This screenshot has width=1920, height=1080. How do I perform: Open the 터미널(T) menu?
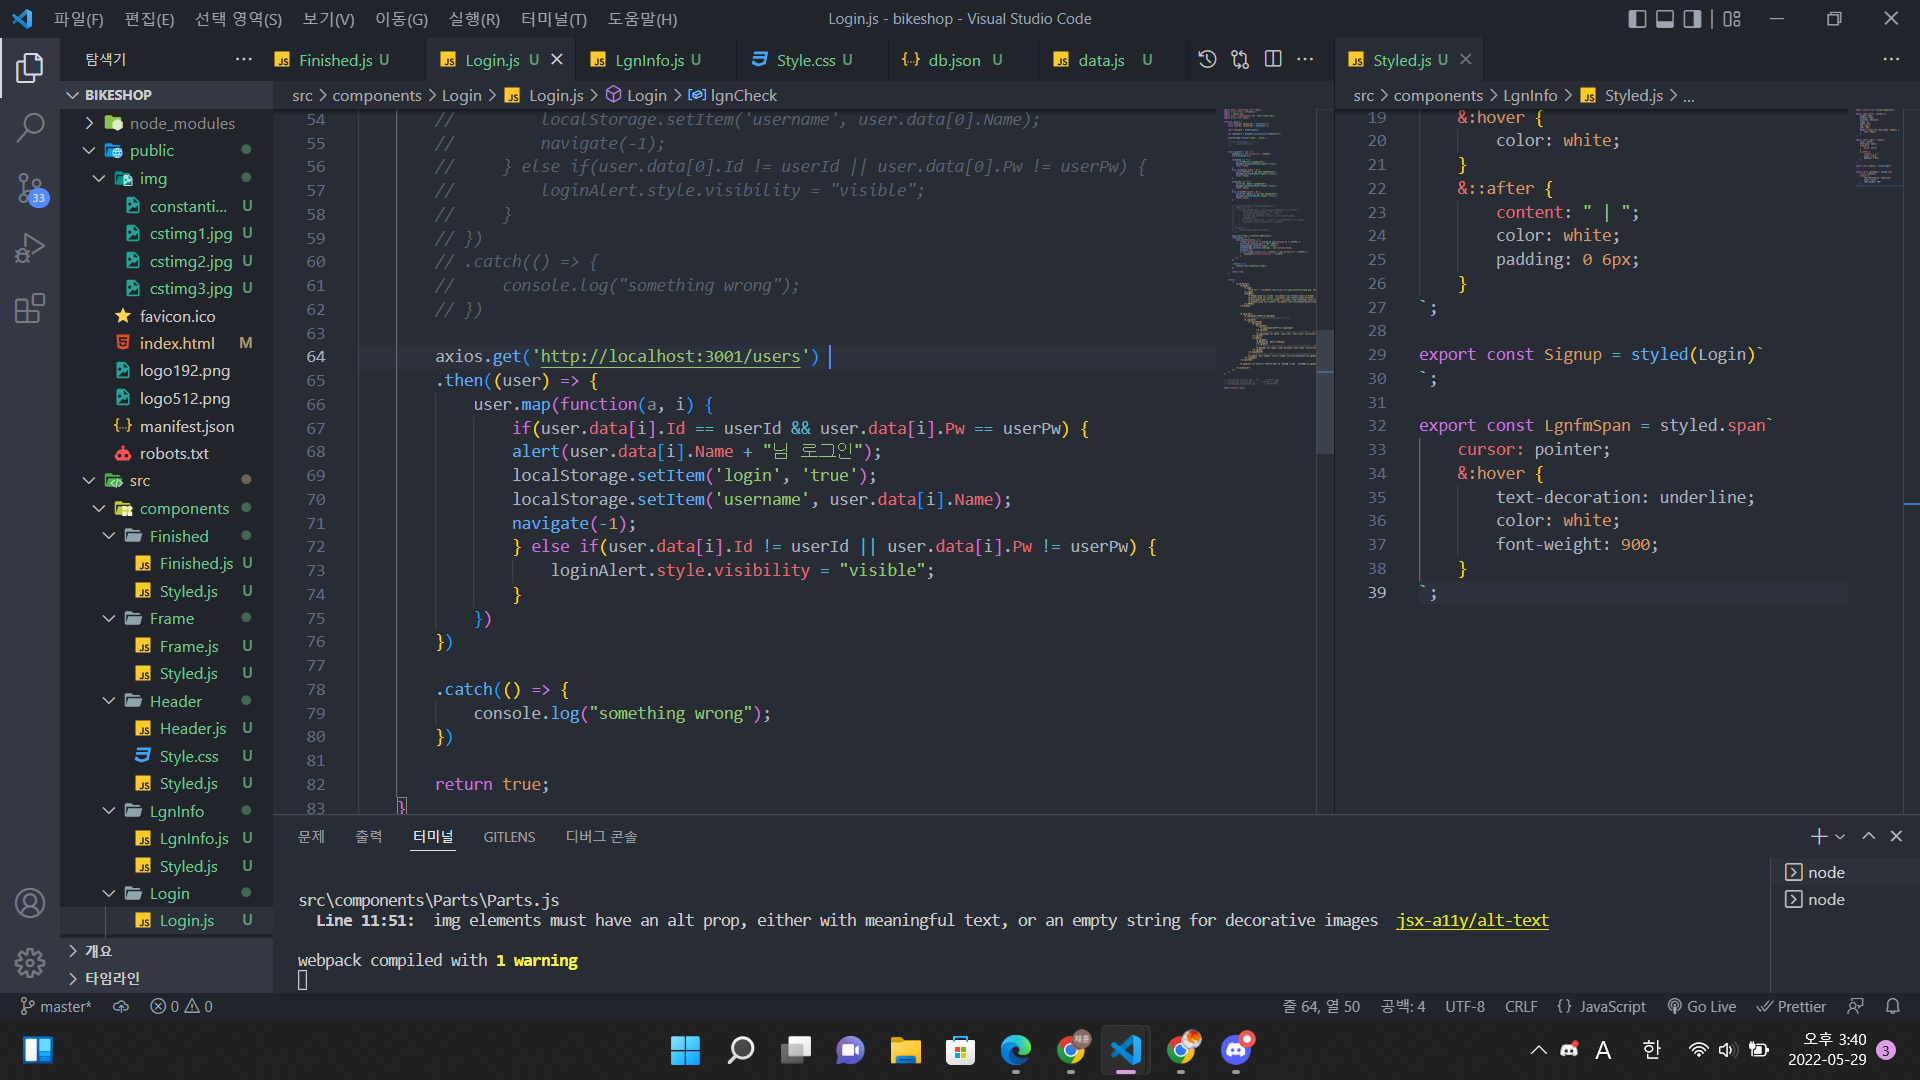[553, 19]
